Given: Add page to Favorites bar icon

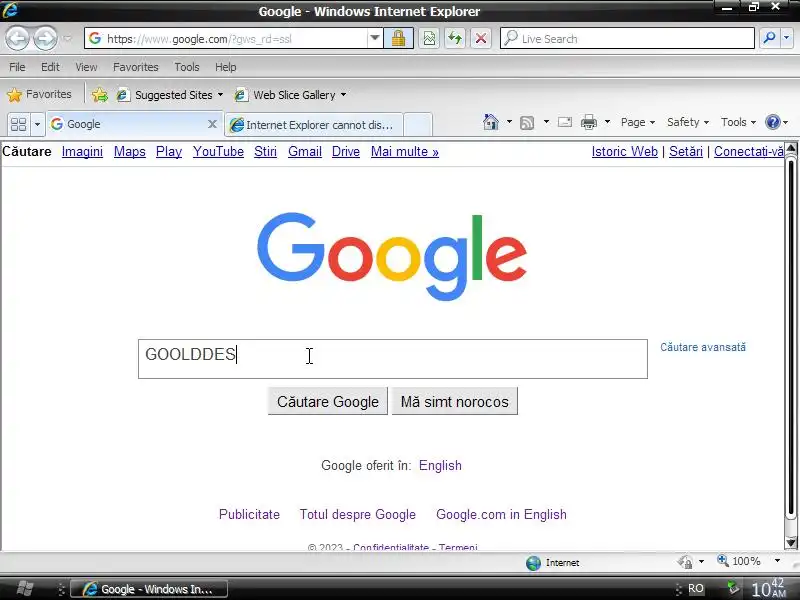Looking at the screenshot, I should coord(99,95).
